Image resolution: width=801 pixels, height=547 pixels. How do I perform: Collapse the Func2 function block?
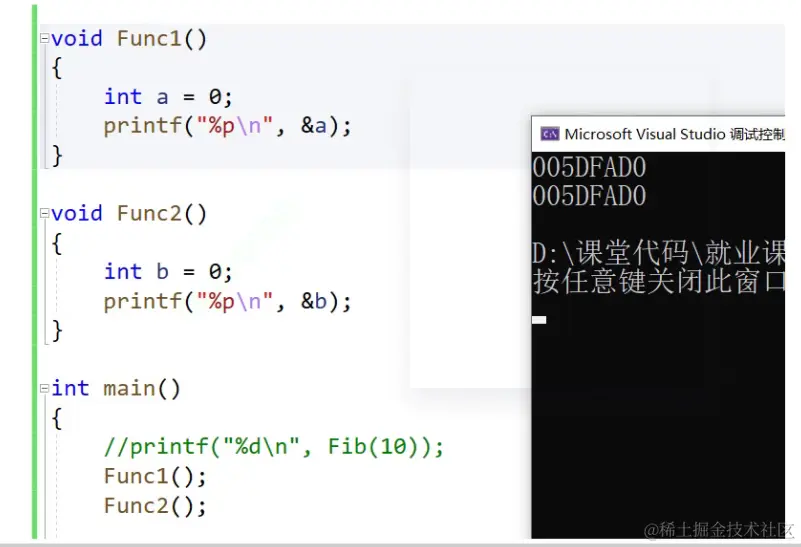[44, 213]
